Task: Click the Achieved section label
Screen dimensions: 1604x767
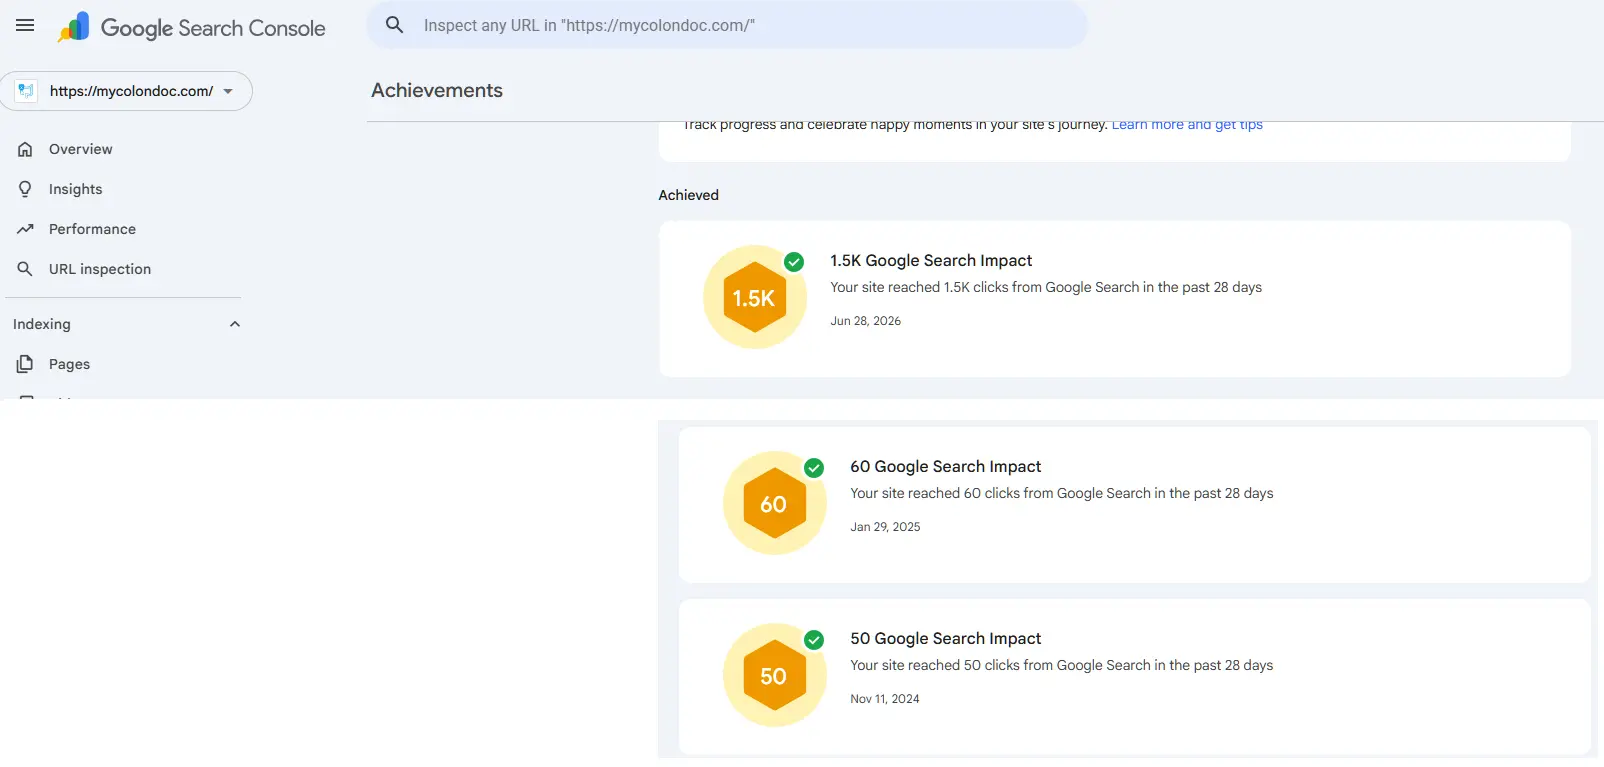Action: click(x=689, y=195)
